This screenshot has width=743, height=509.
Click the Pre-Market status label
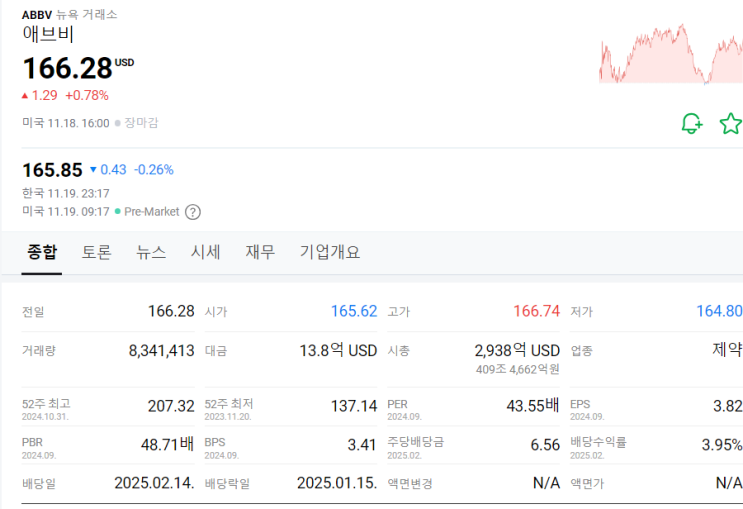152,212
